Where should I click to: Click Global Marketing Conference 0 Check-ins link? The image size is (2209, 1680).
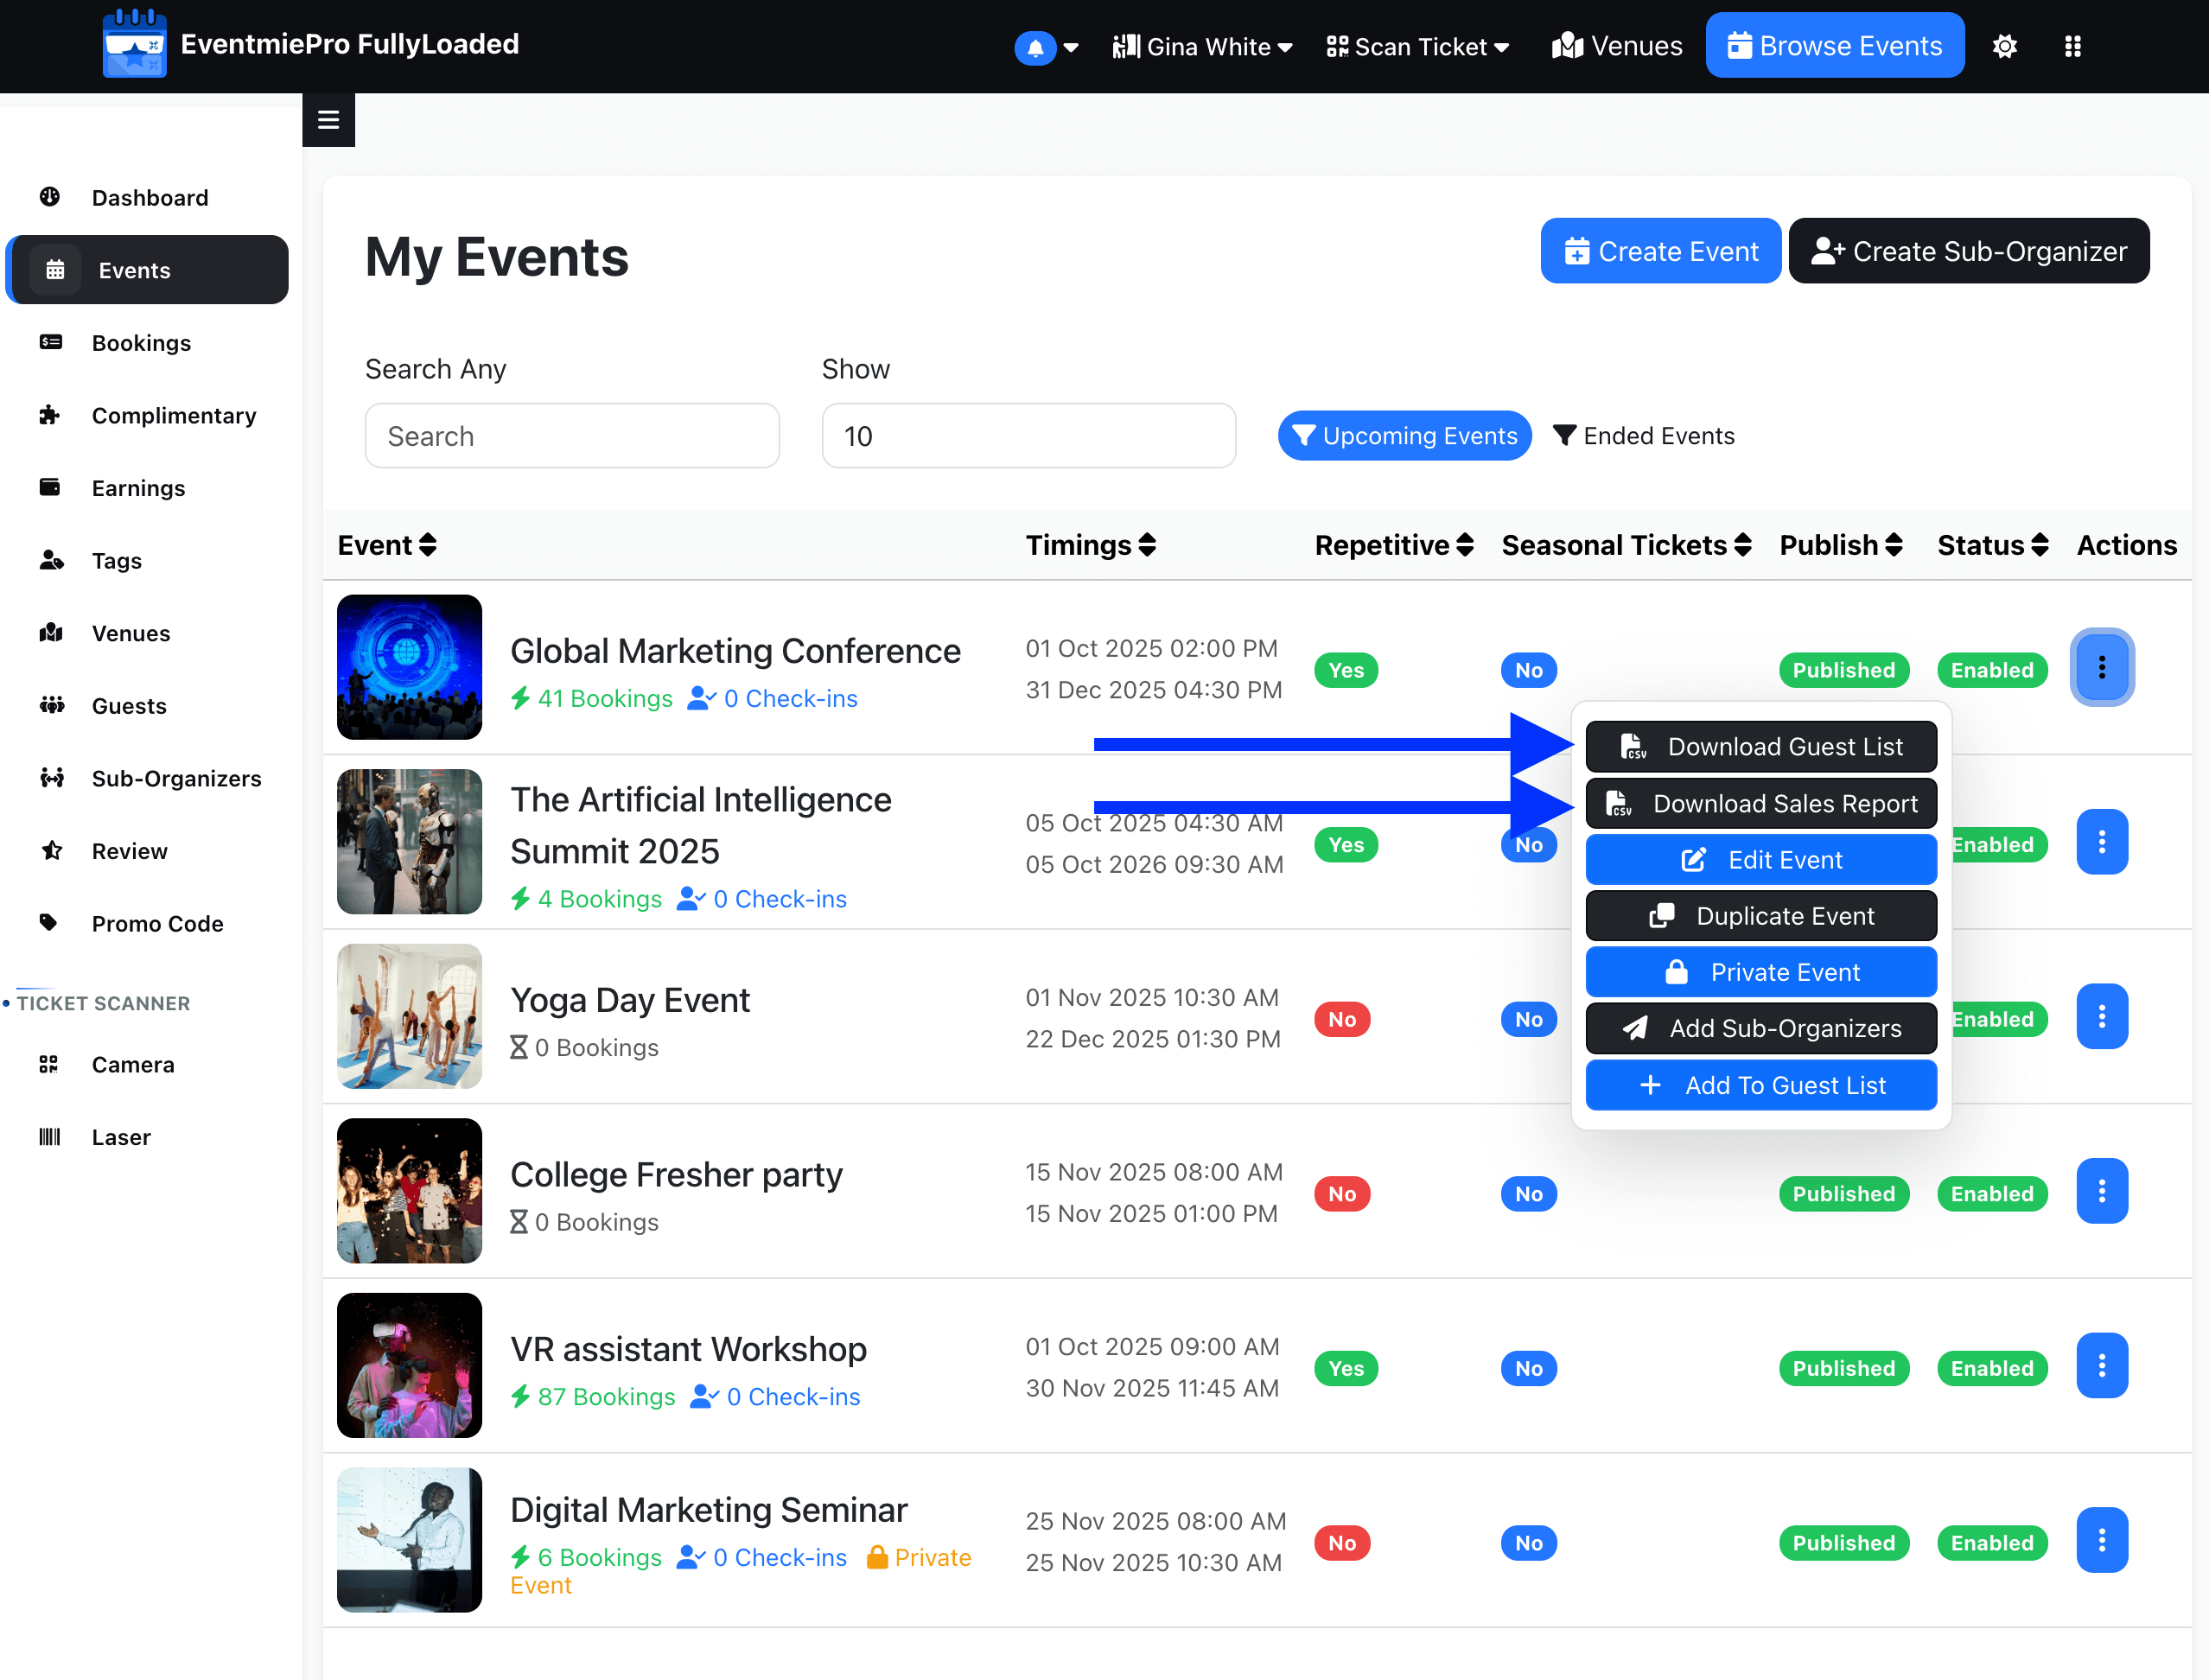coord(772,698)
